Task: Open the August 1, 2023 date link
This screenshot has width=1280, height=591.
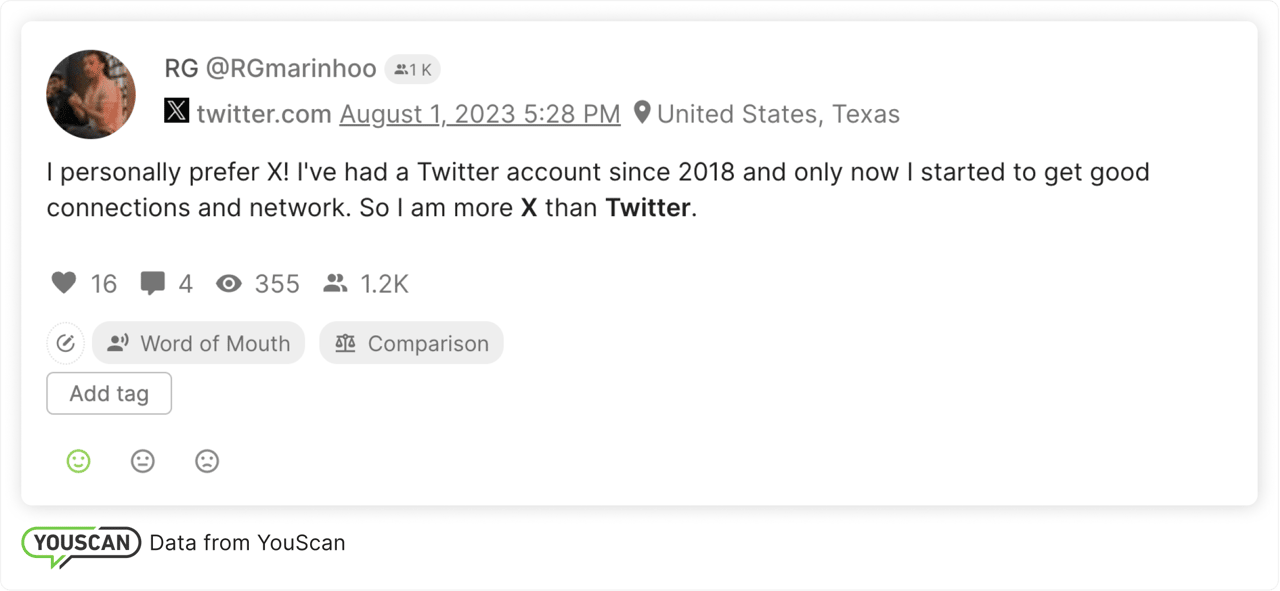Action: click(480, 114)
